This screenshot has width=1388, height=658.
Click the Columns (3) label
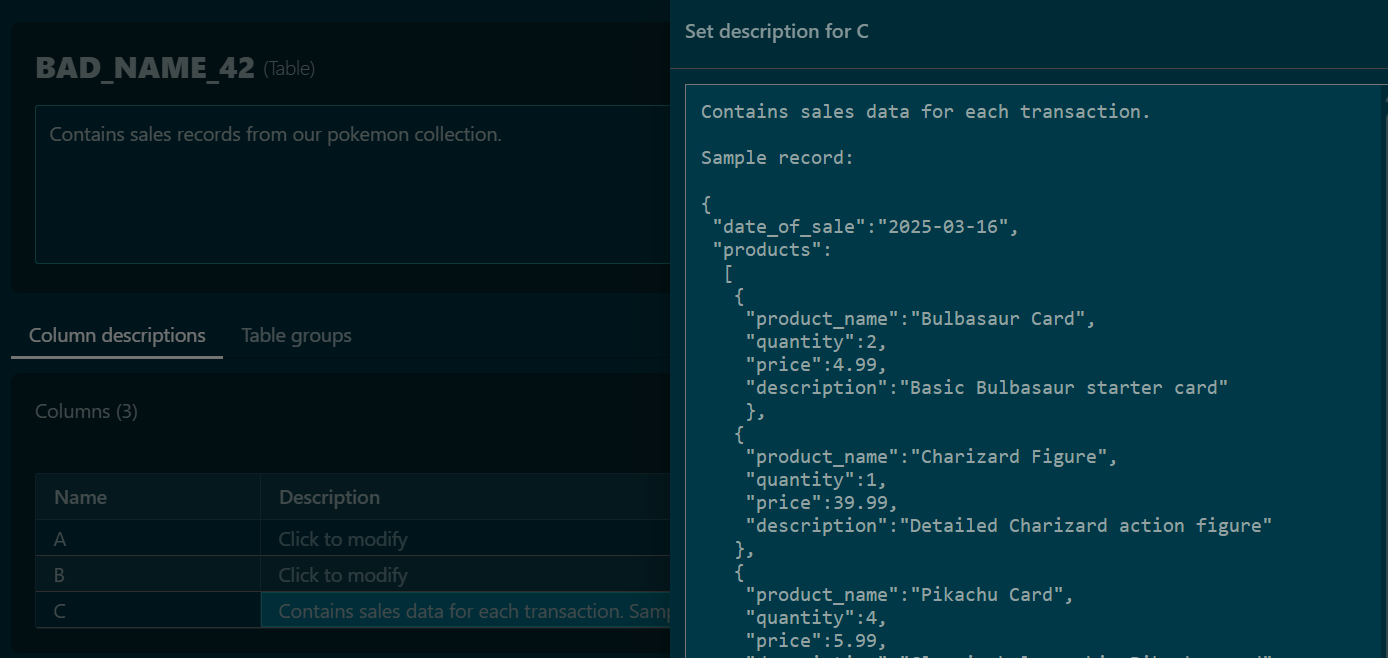(x=86, y=411)
